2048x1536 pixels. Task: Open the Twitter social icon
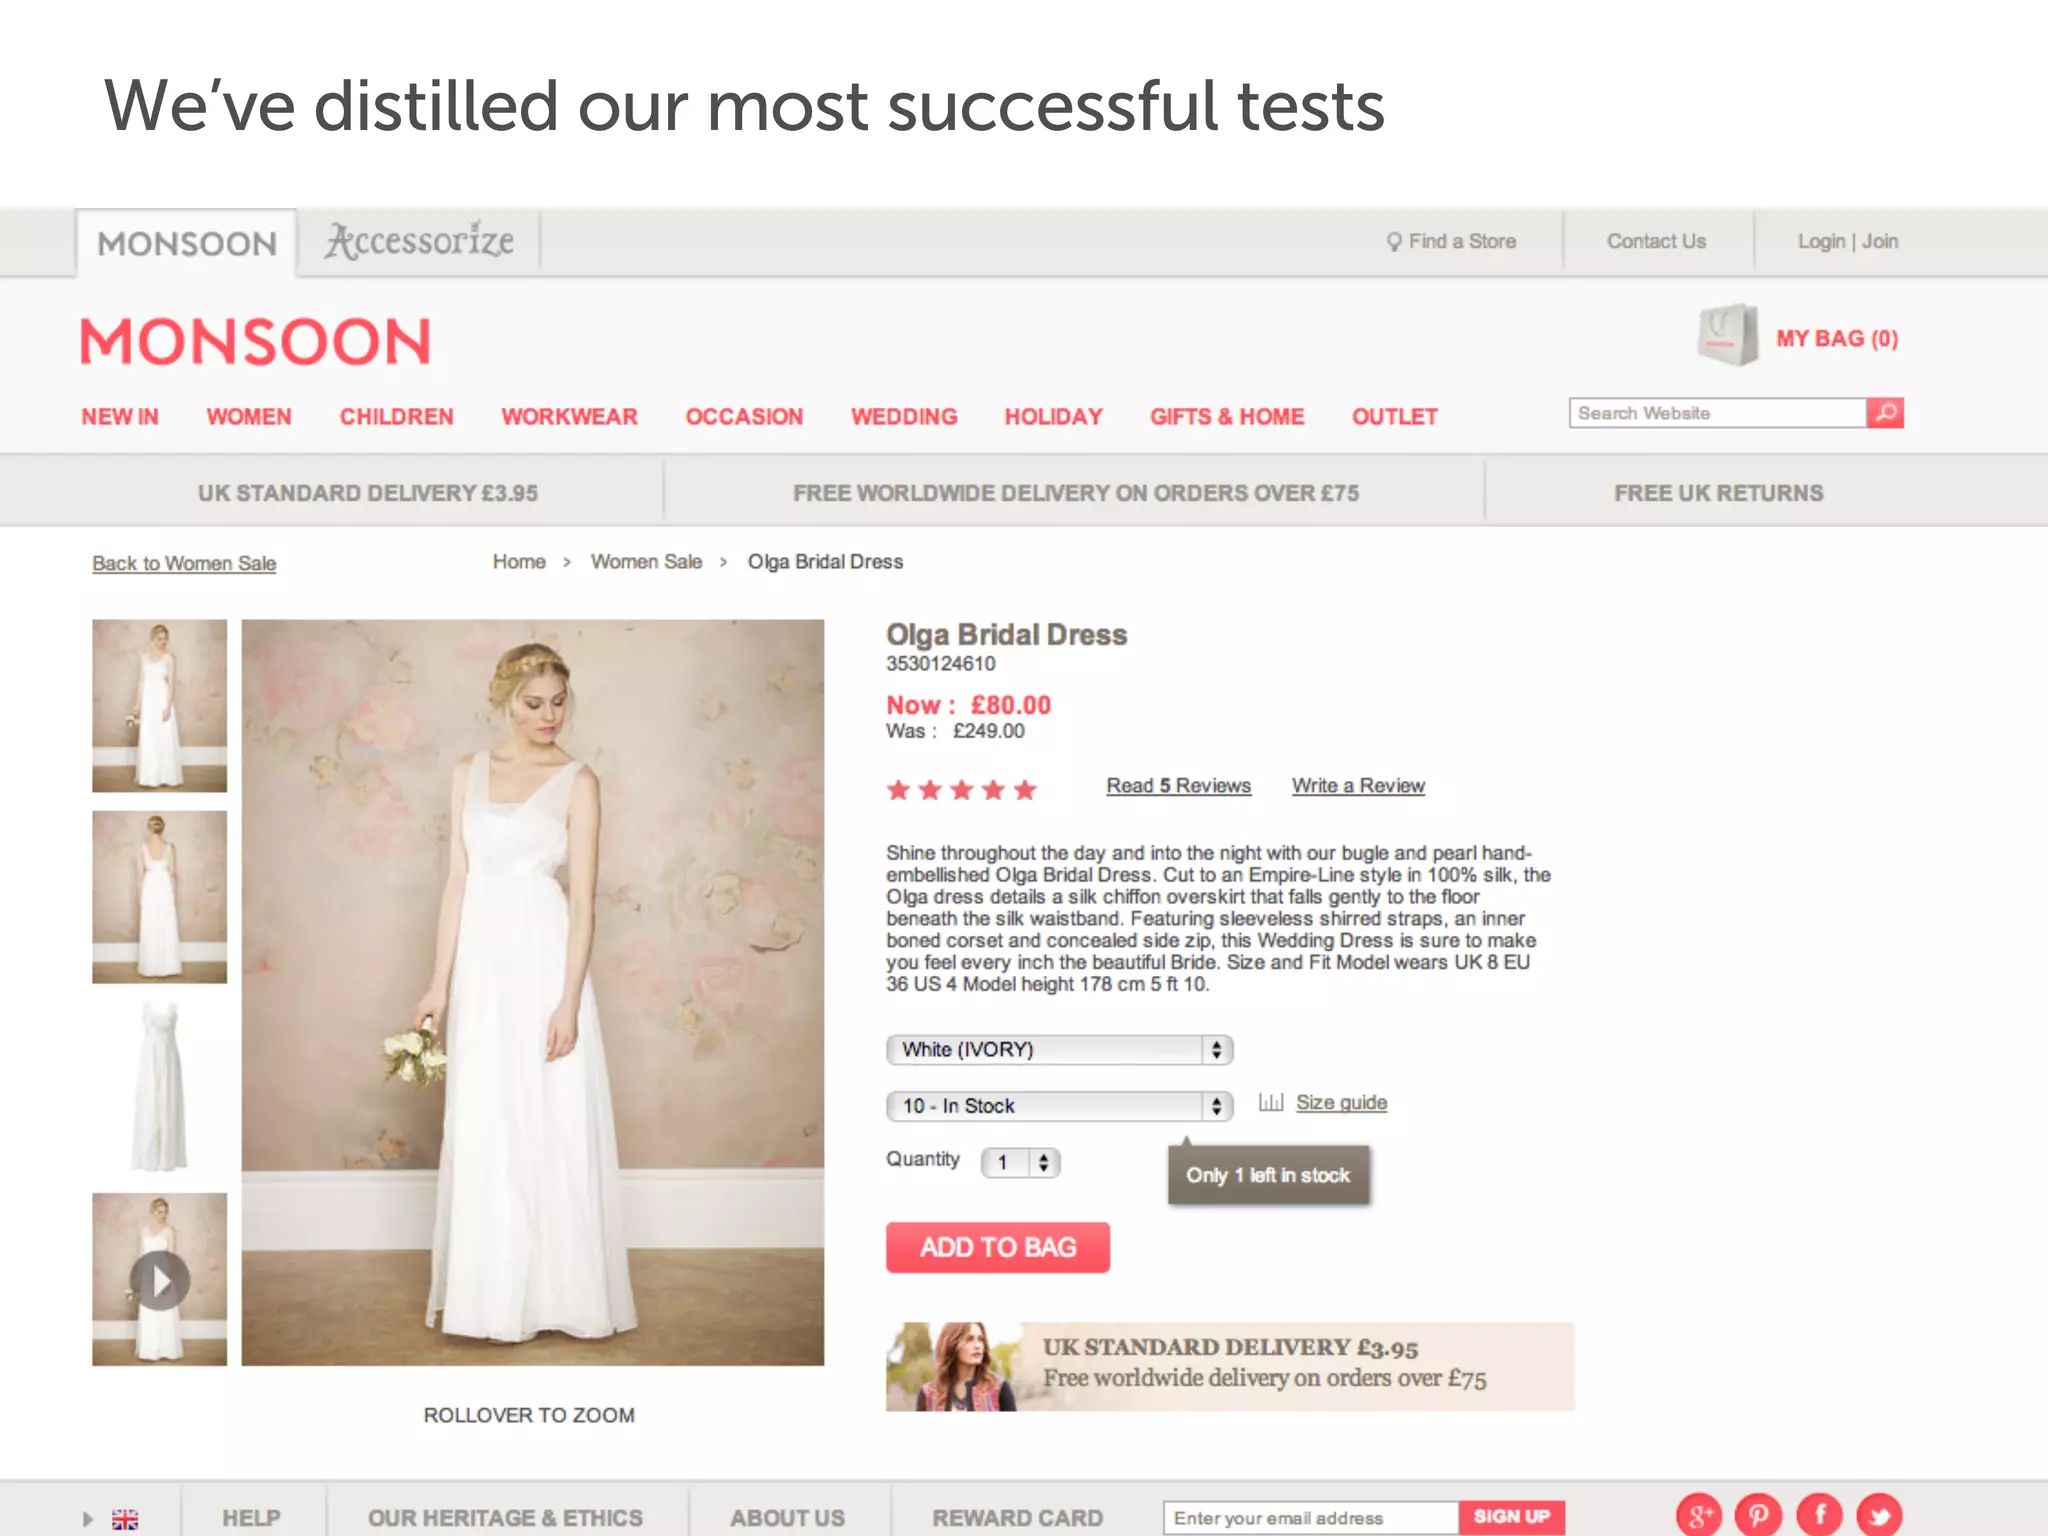1880,1515
